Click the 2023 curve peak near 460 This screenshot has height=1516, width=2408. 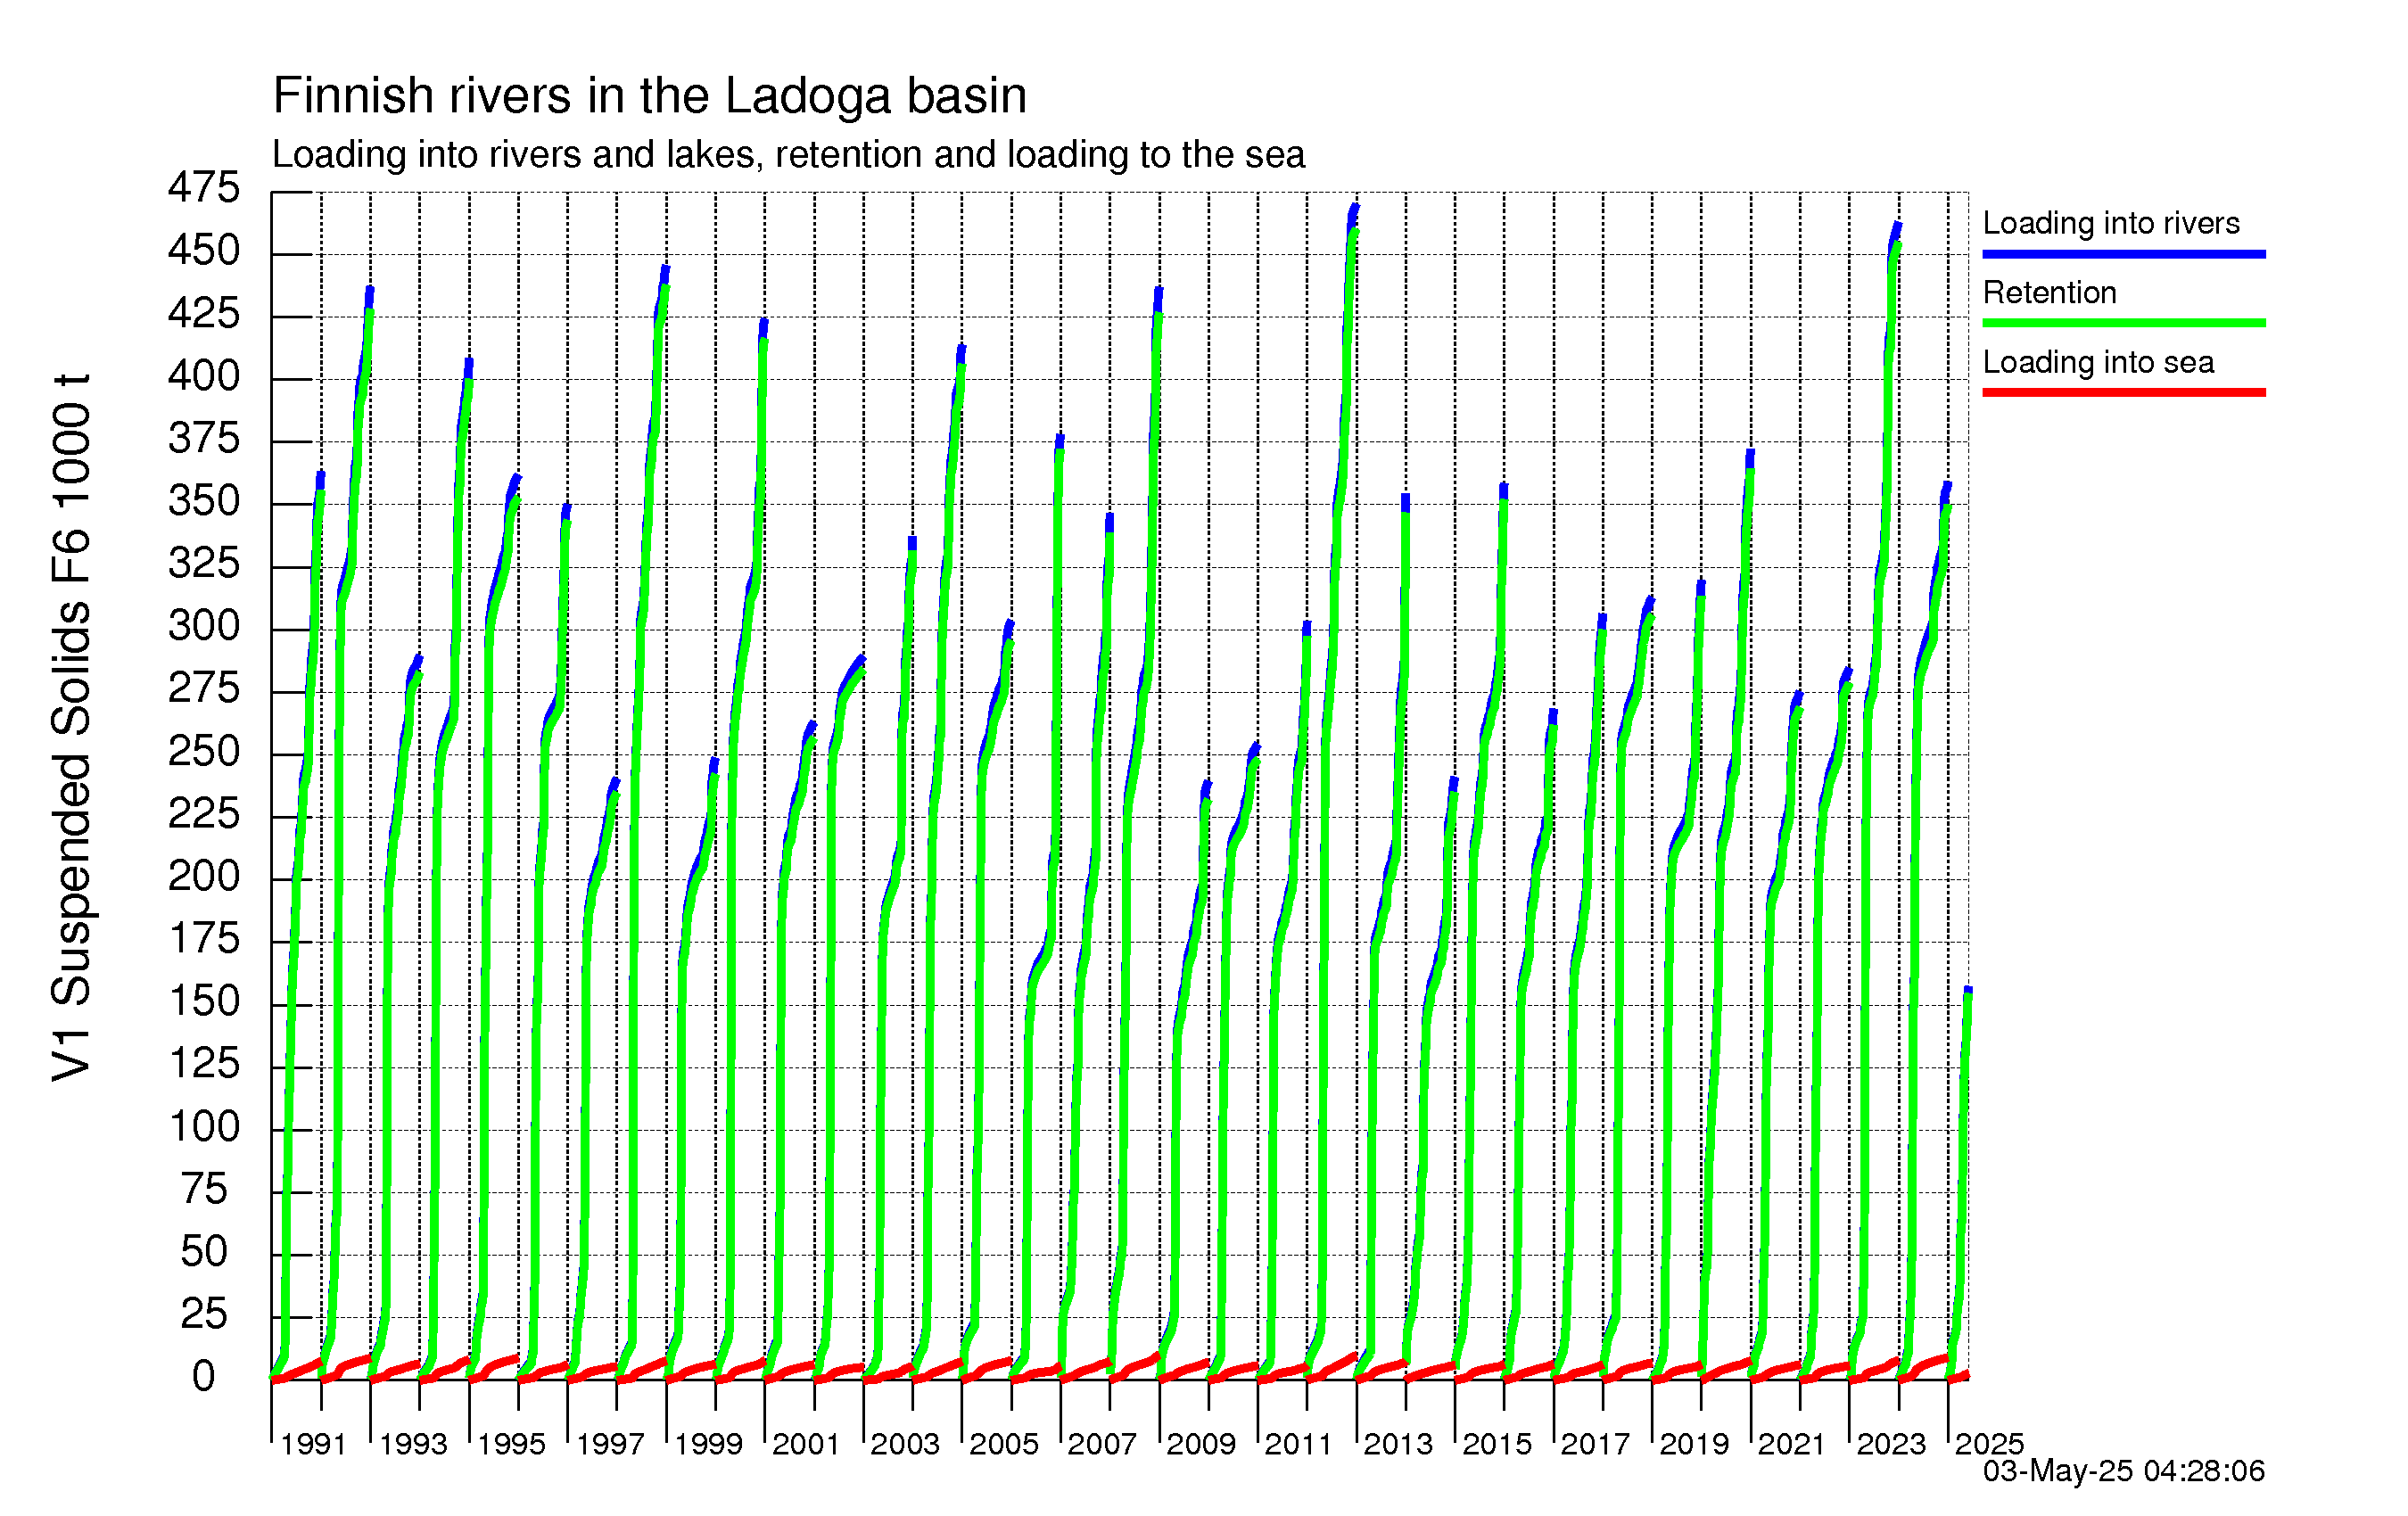(x=1896, y=230)
